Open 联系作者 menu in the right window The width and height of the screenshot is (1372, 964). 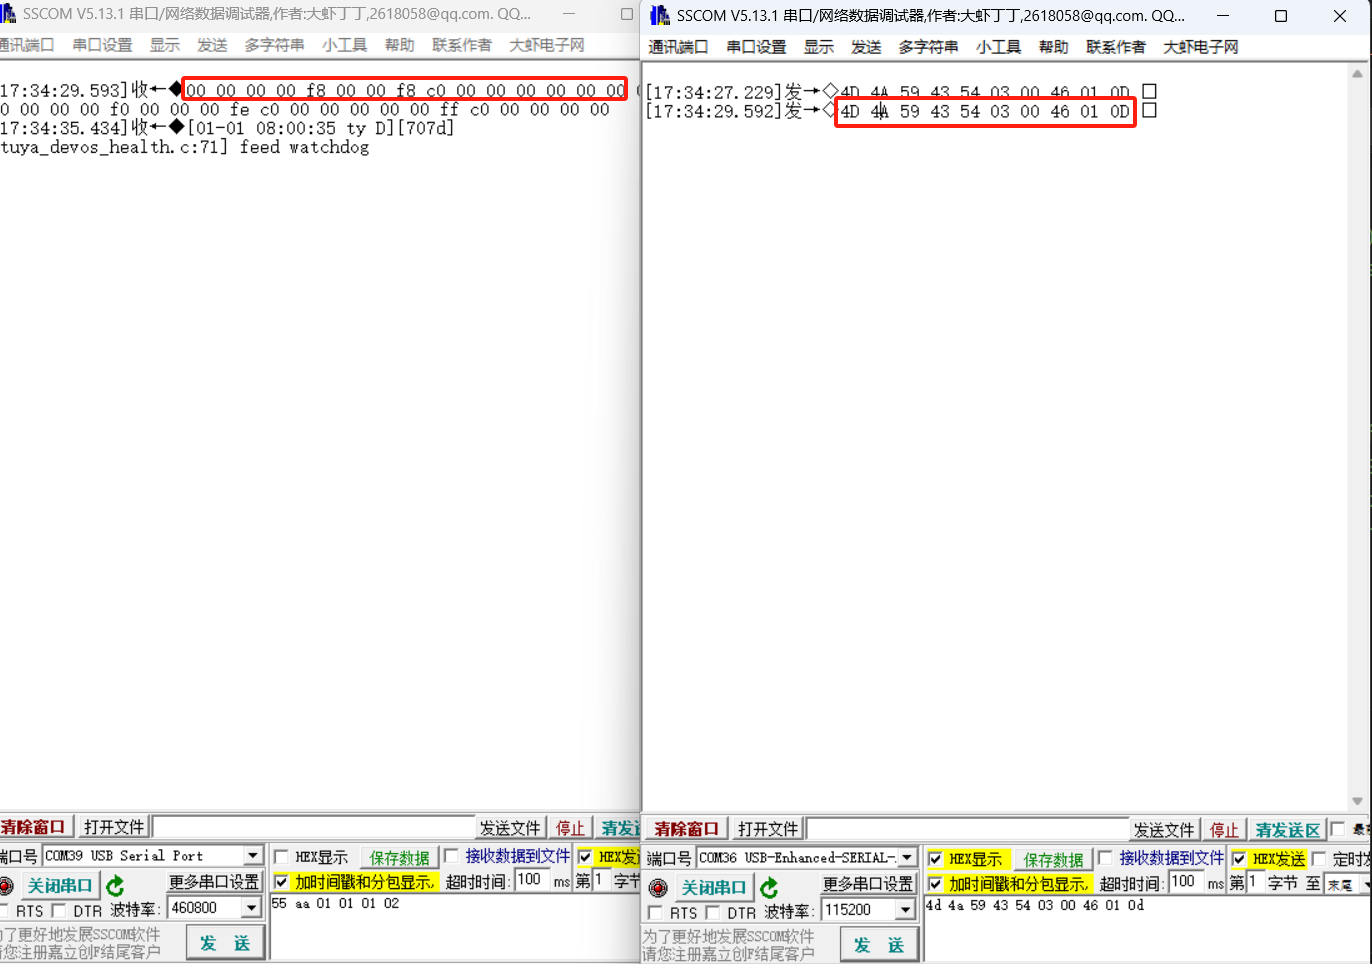(1116, 47)
